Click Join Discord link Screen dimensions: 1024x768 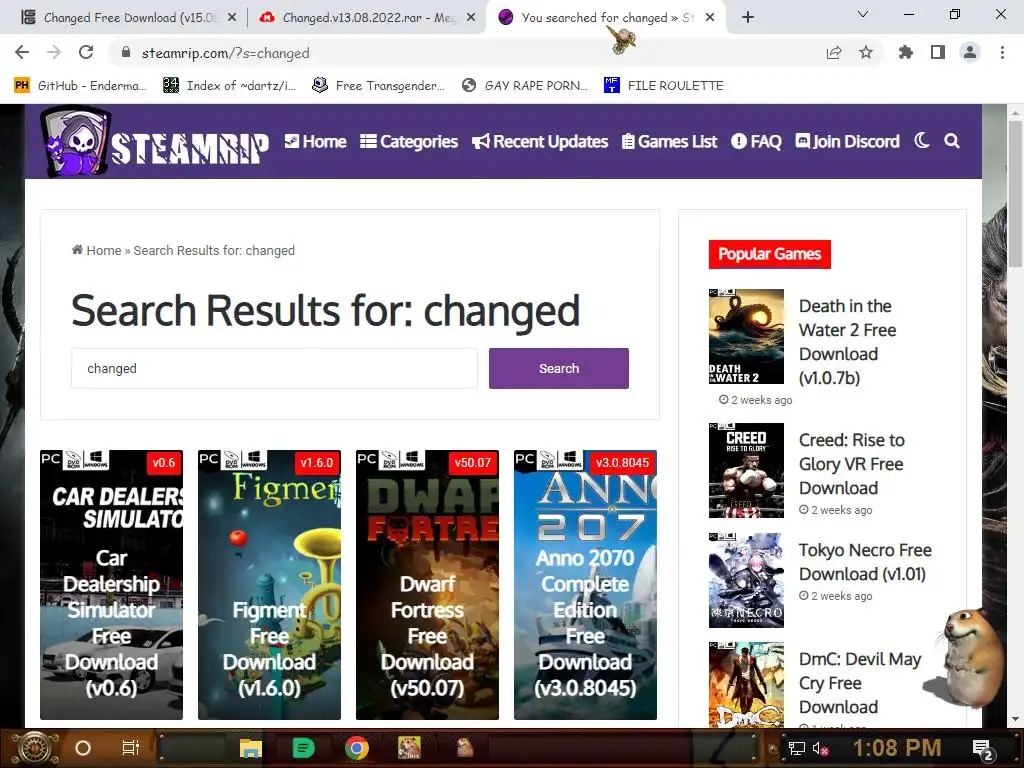point(847,142)
